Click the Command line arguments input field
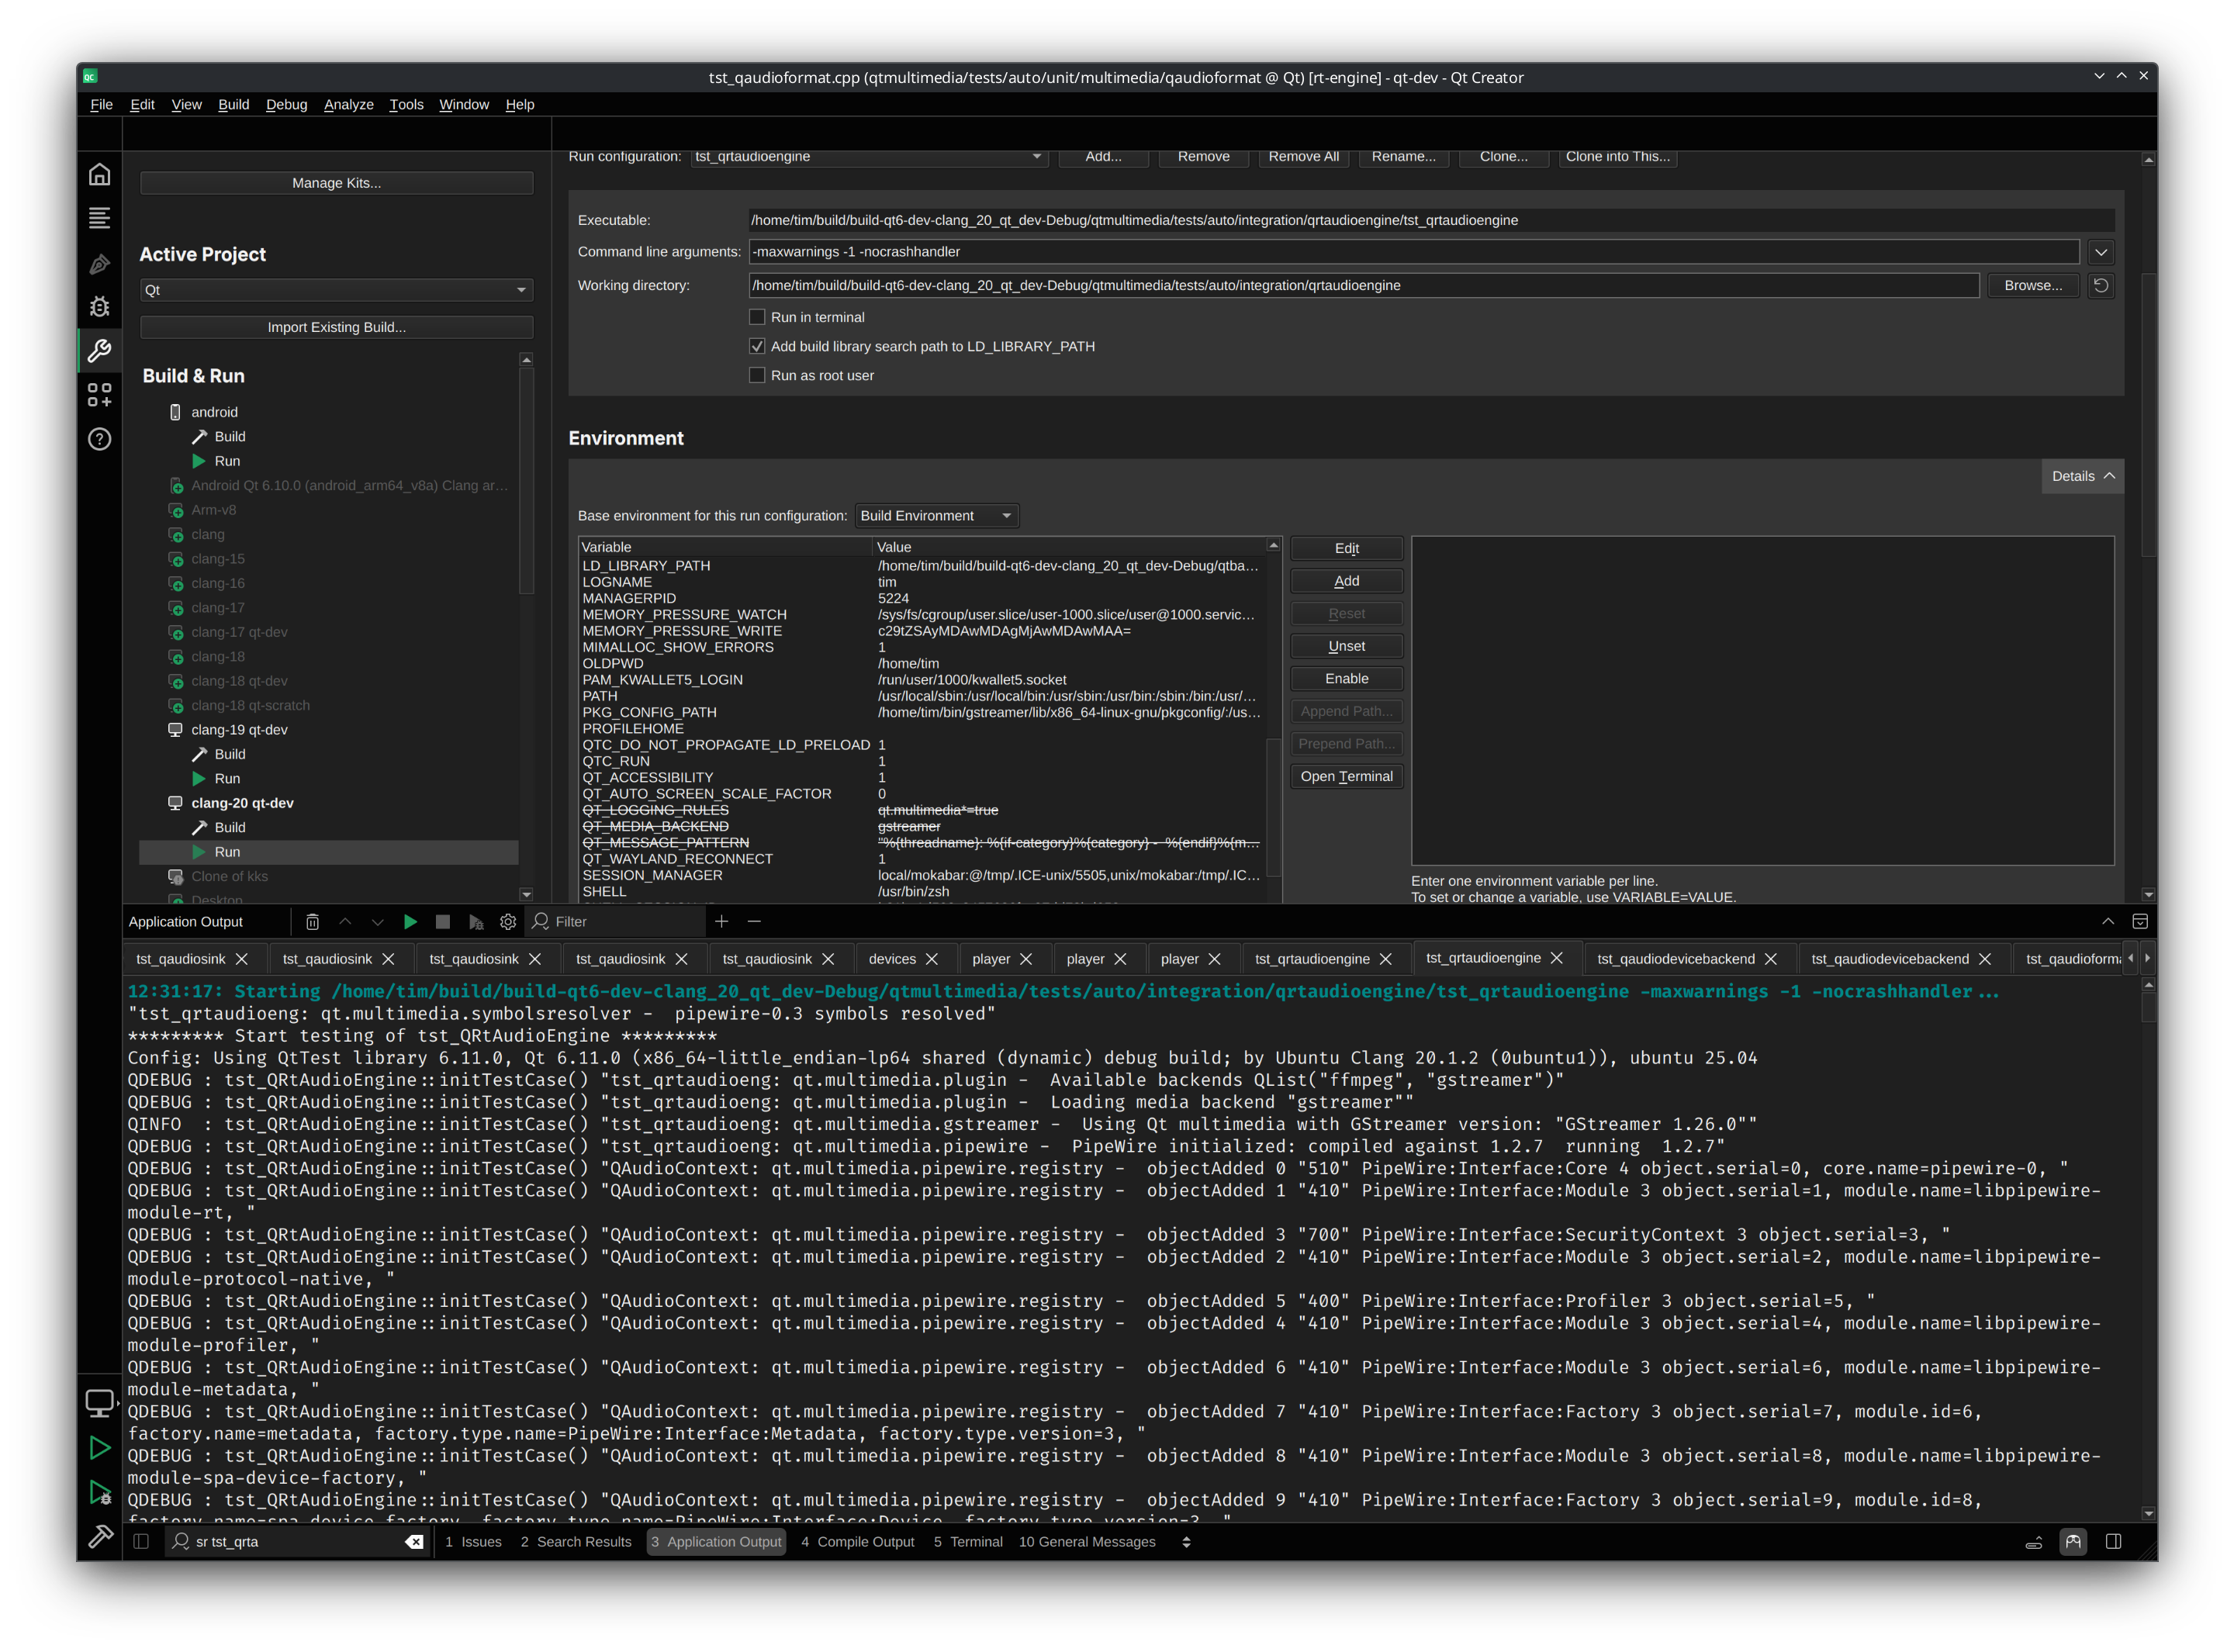 point(1413,253)
